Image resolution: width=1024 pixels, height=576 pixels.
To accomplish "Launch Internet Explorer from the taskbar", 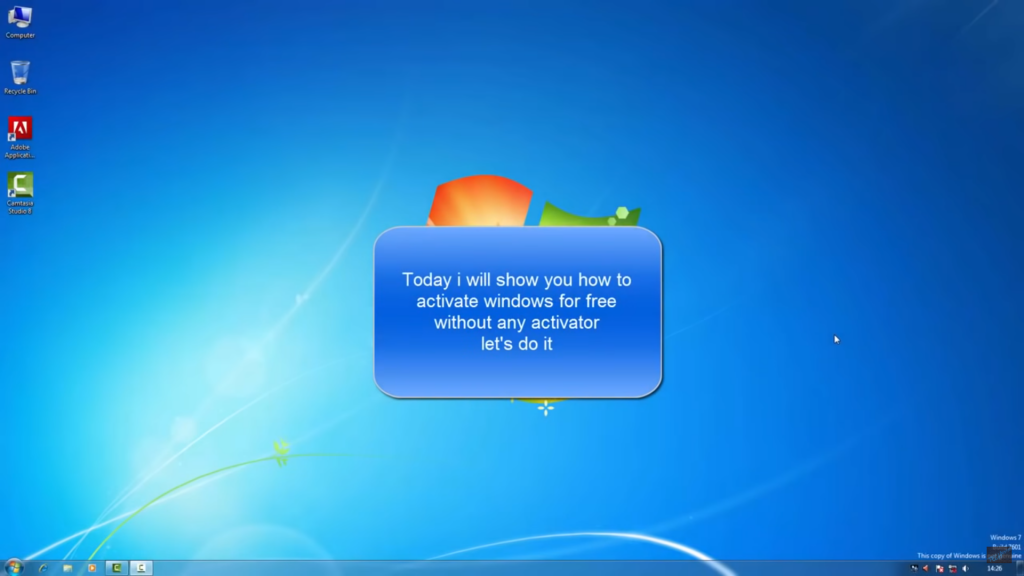I will [43, 568].
